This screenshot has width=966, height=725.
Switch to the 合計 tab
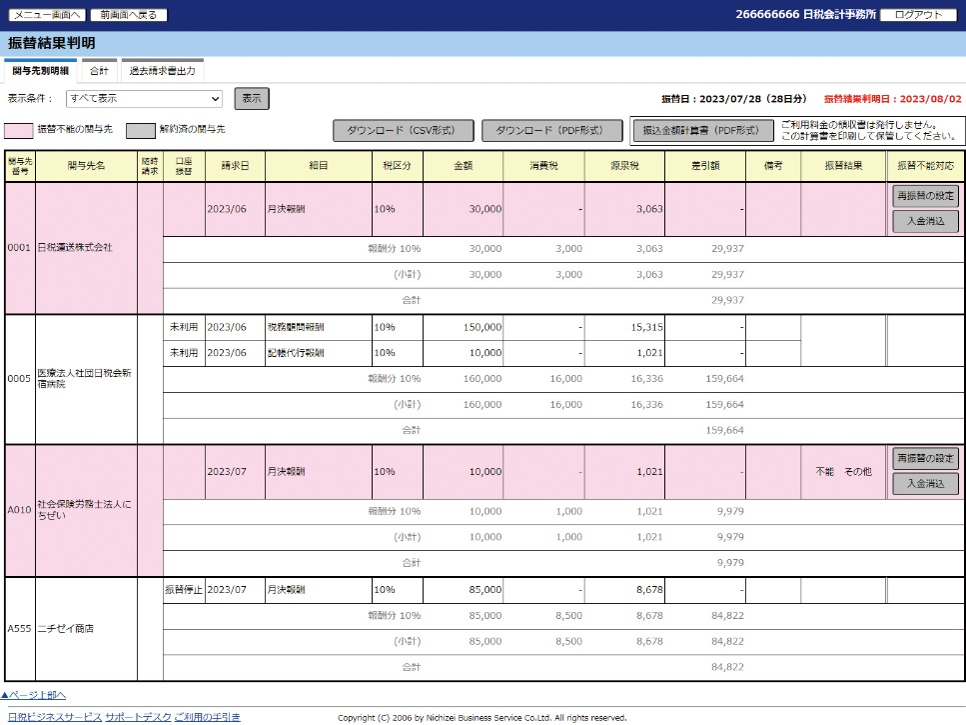(x=99, y=71)
